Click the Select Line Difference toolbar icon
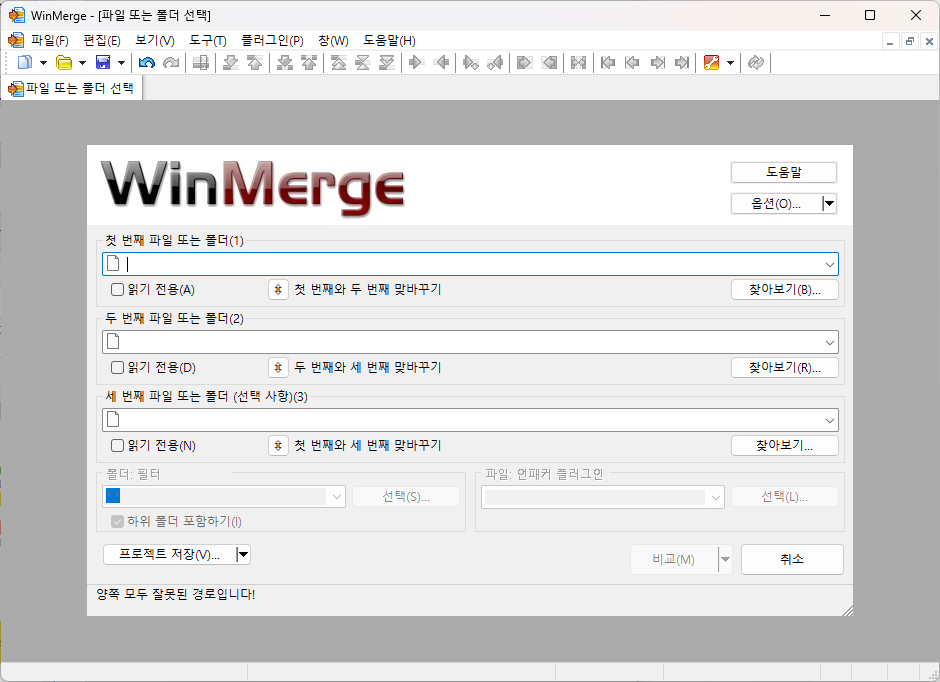Screen dimensions: 940x682 point(201,62)
